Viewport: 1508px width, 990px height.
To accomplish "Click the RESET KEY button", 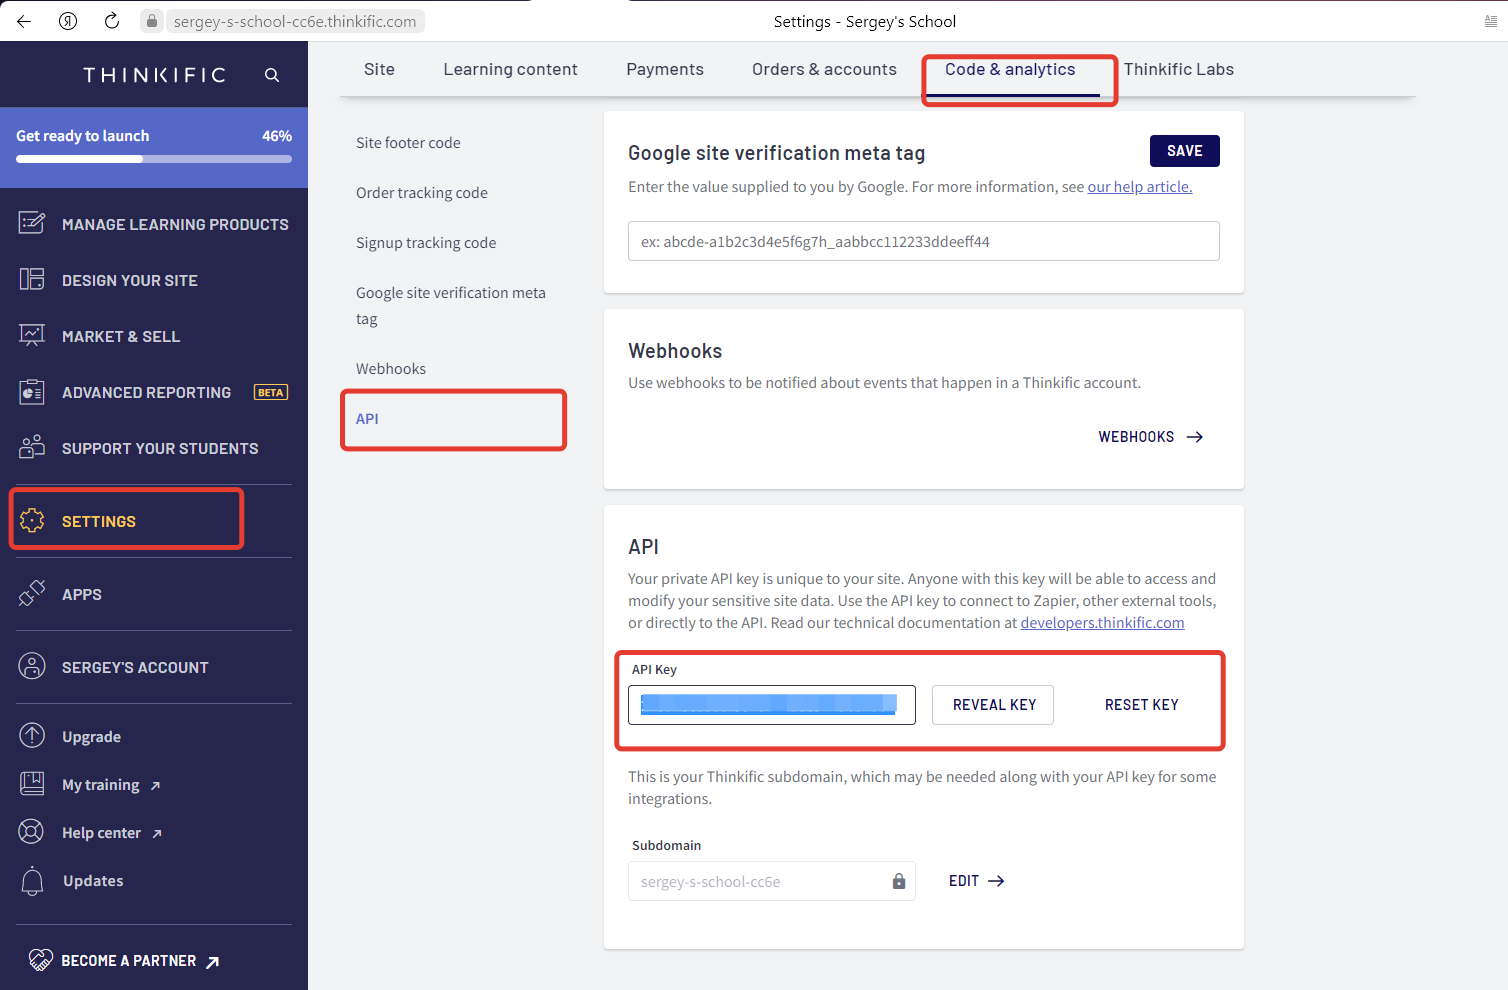I will [1142, 705].
